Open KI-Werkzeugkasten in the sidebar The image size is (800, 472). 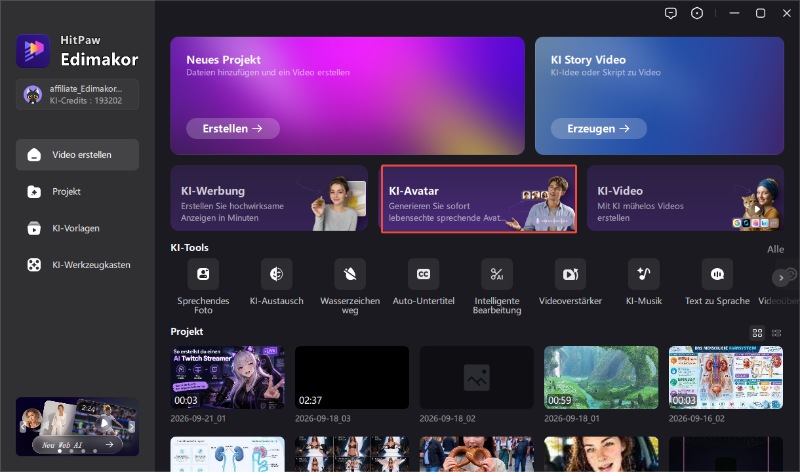(78, 265)
